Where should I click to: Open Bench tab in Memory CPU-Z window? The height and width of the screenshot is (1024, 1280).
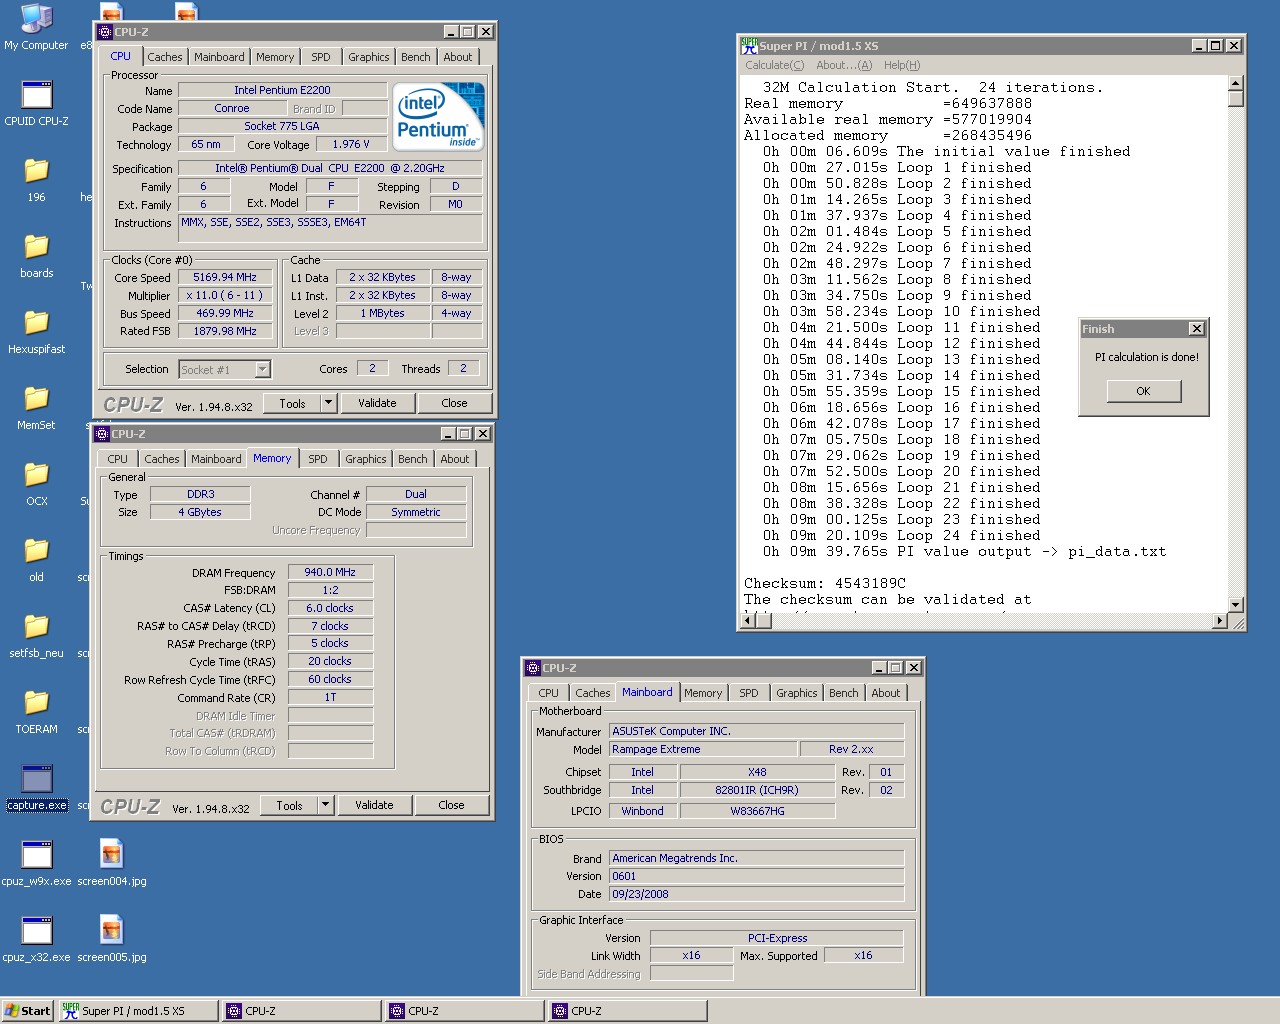[x=413, y=459]
